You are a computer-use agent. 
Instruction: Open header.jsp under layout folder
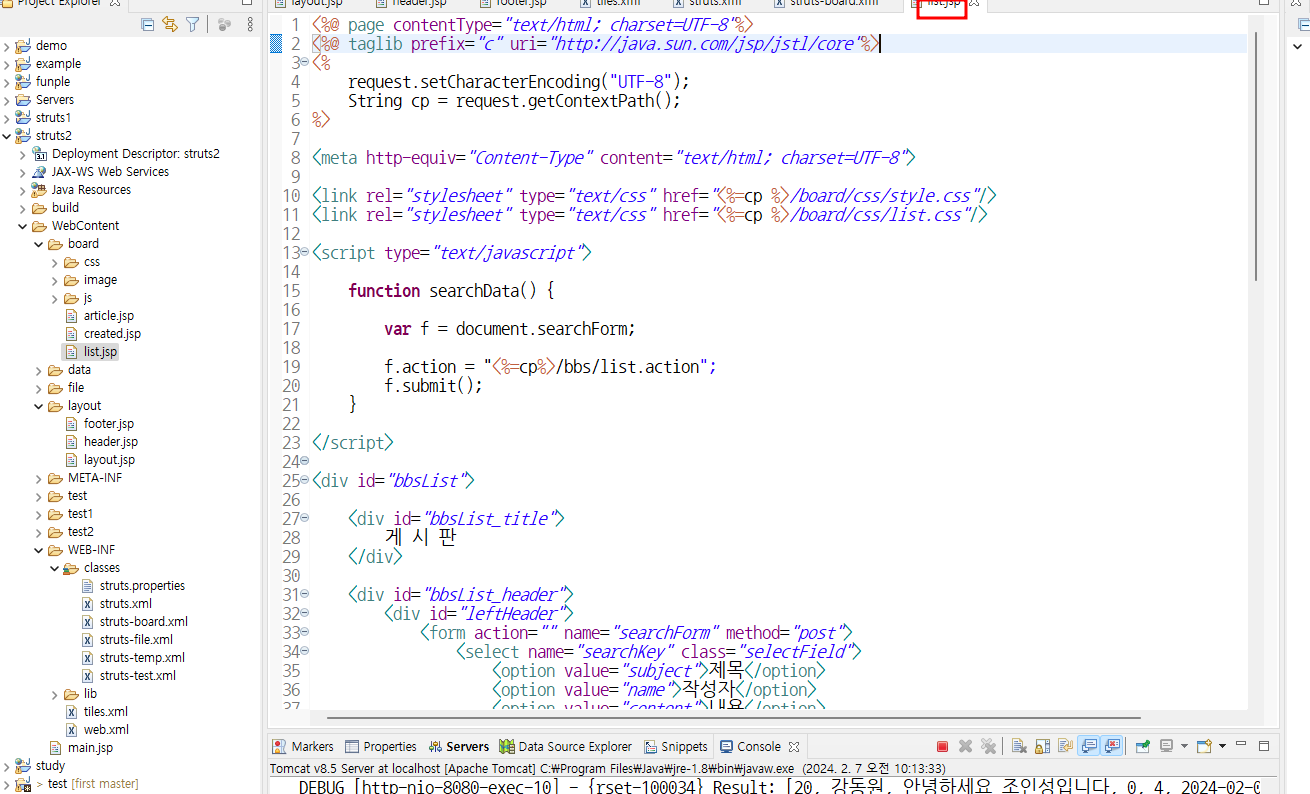click(x=111, y=442)
